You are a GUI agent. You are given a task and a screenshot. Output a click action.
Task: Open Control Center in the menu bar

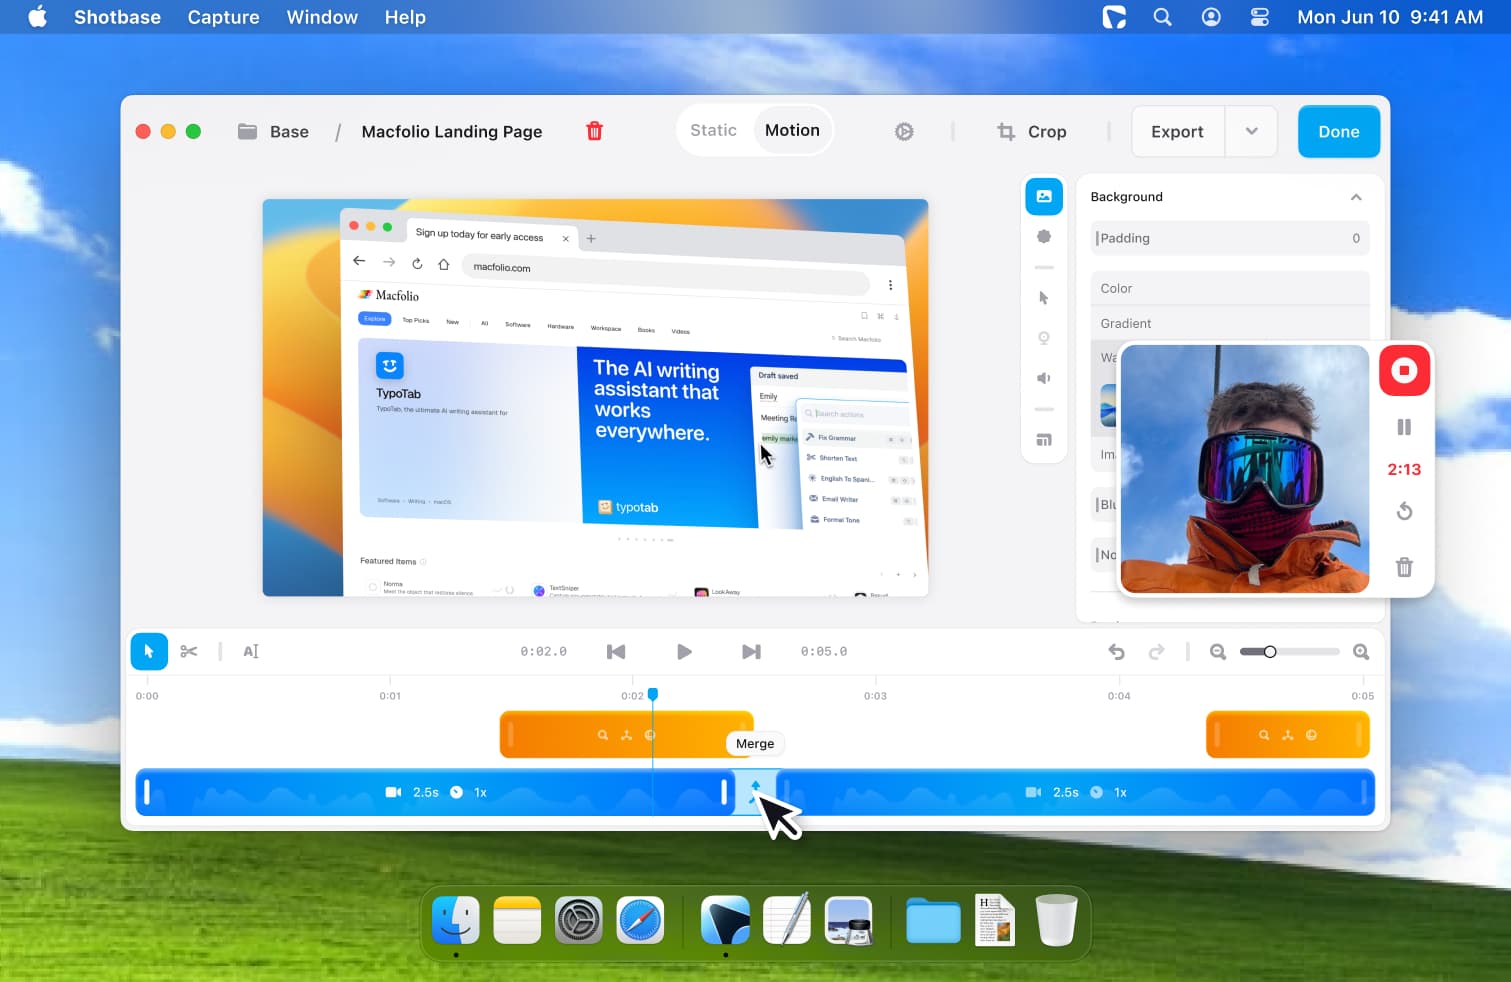[x=1259, y=17]
